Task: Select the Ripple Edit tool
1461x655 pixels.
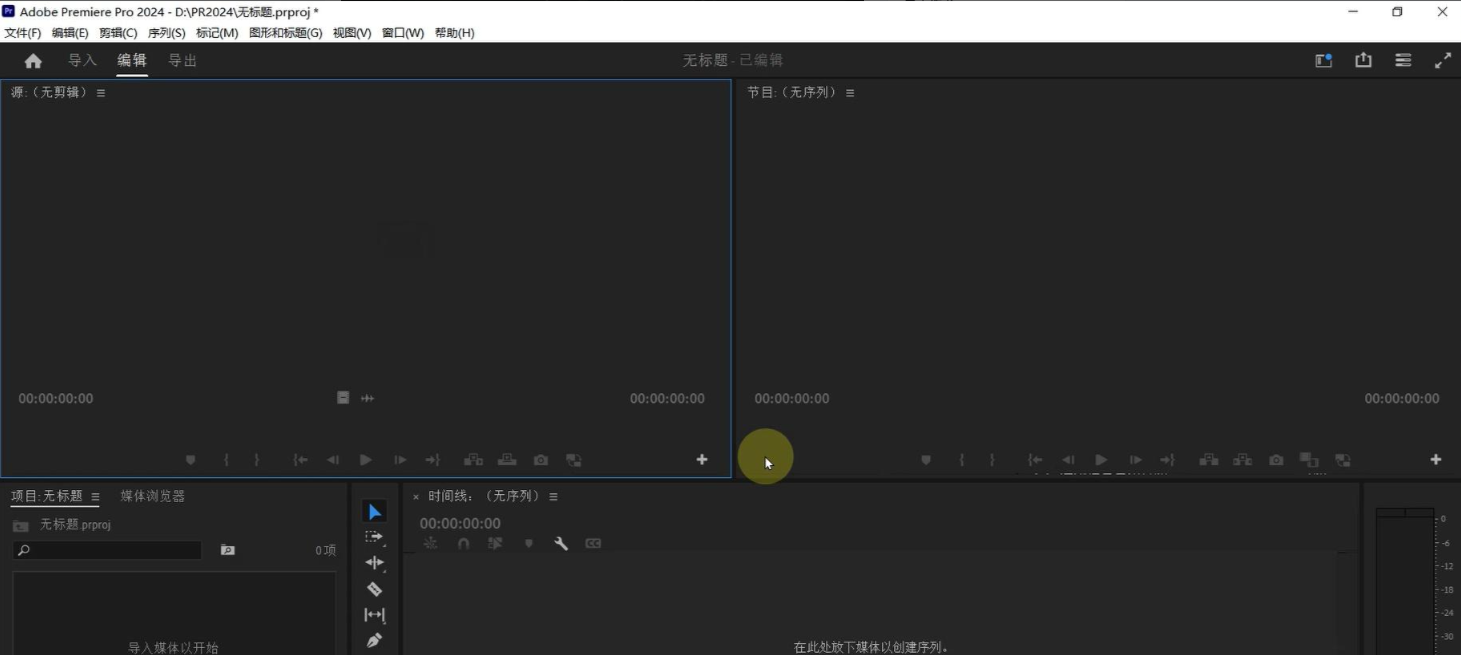Action: pos(374,563)
